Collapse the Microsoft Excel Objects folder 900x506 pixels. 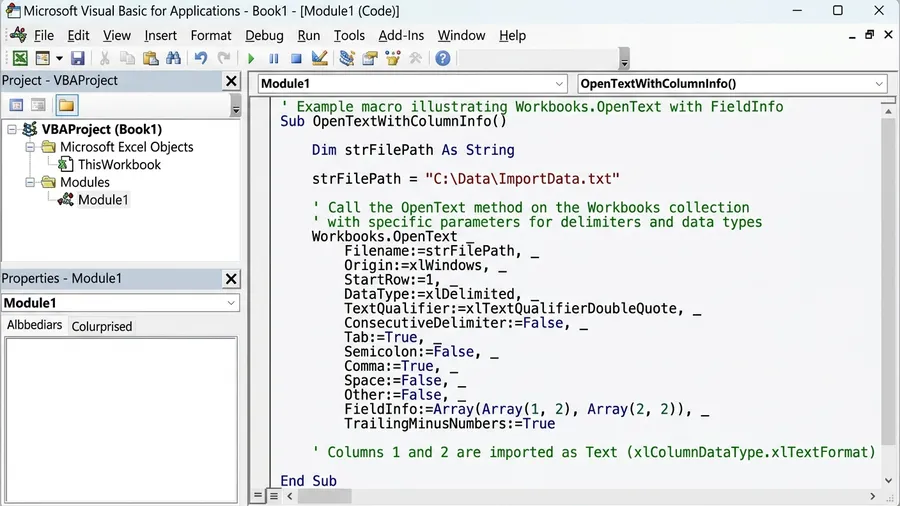pos(30,147)
